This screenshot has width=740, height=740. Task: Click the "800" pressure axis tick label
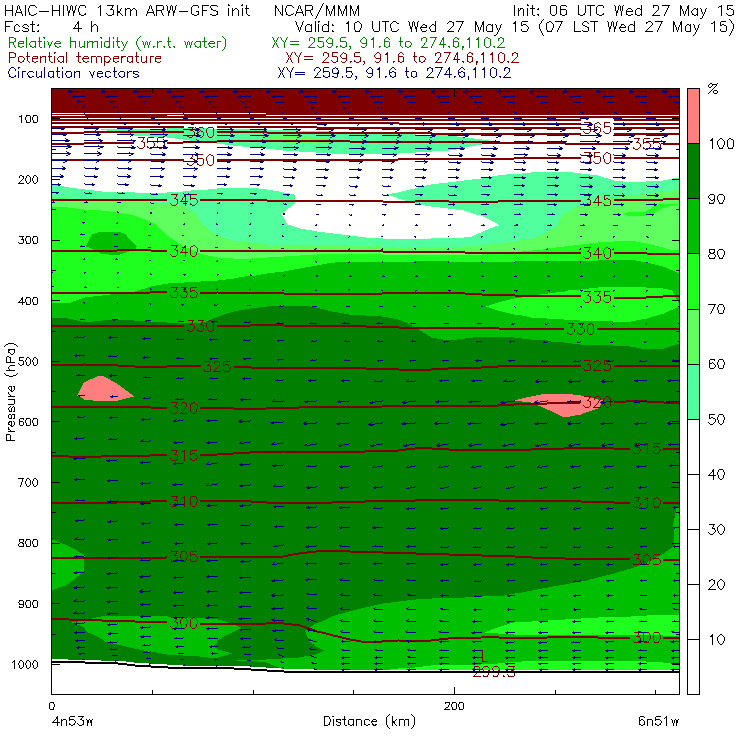coord(28,543)
